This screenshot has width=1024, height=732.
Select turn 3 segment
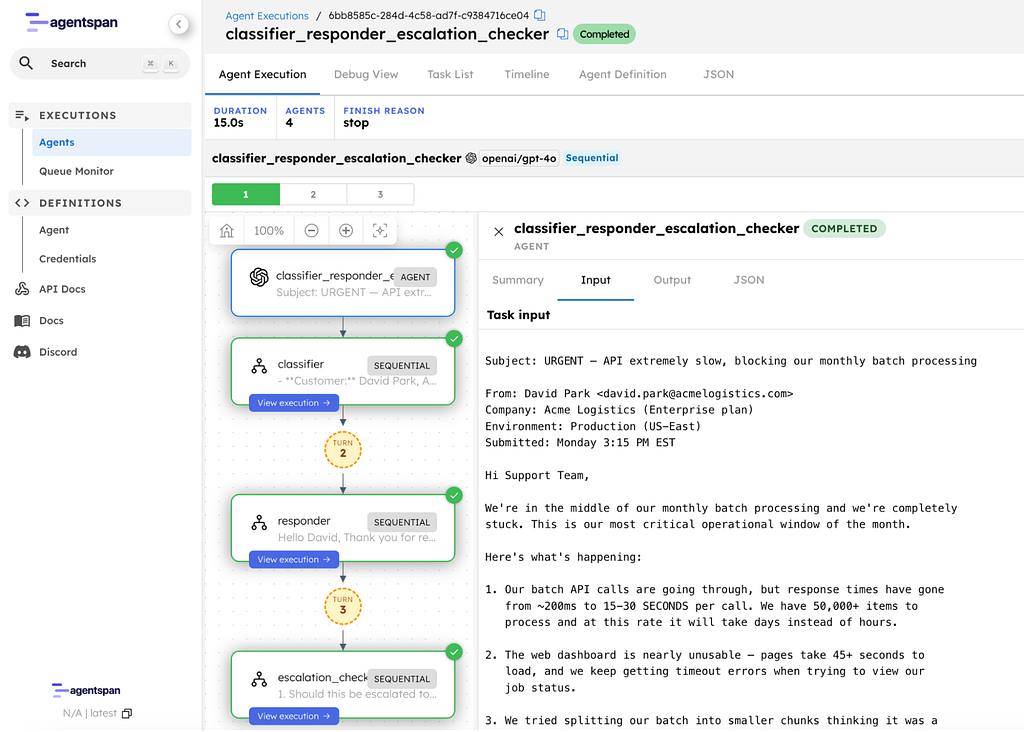tap(380, 194)
